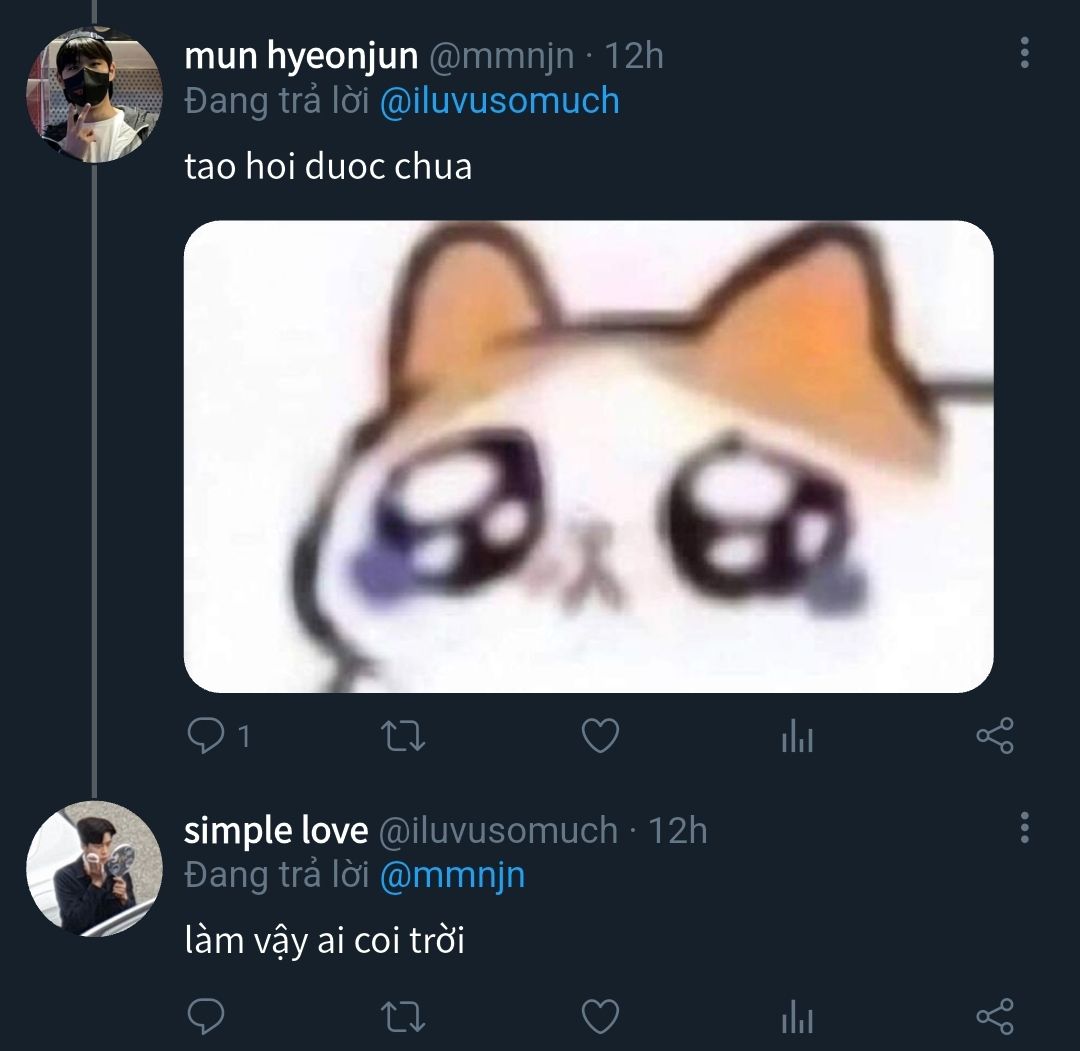
Task: Reply to simple love's tweet
Action: (207, 1017)
